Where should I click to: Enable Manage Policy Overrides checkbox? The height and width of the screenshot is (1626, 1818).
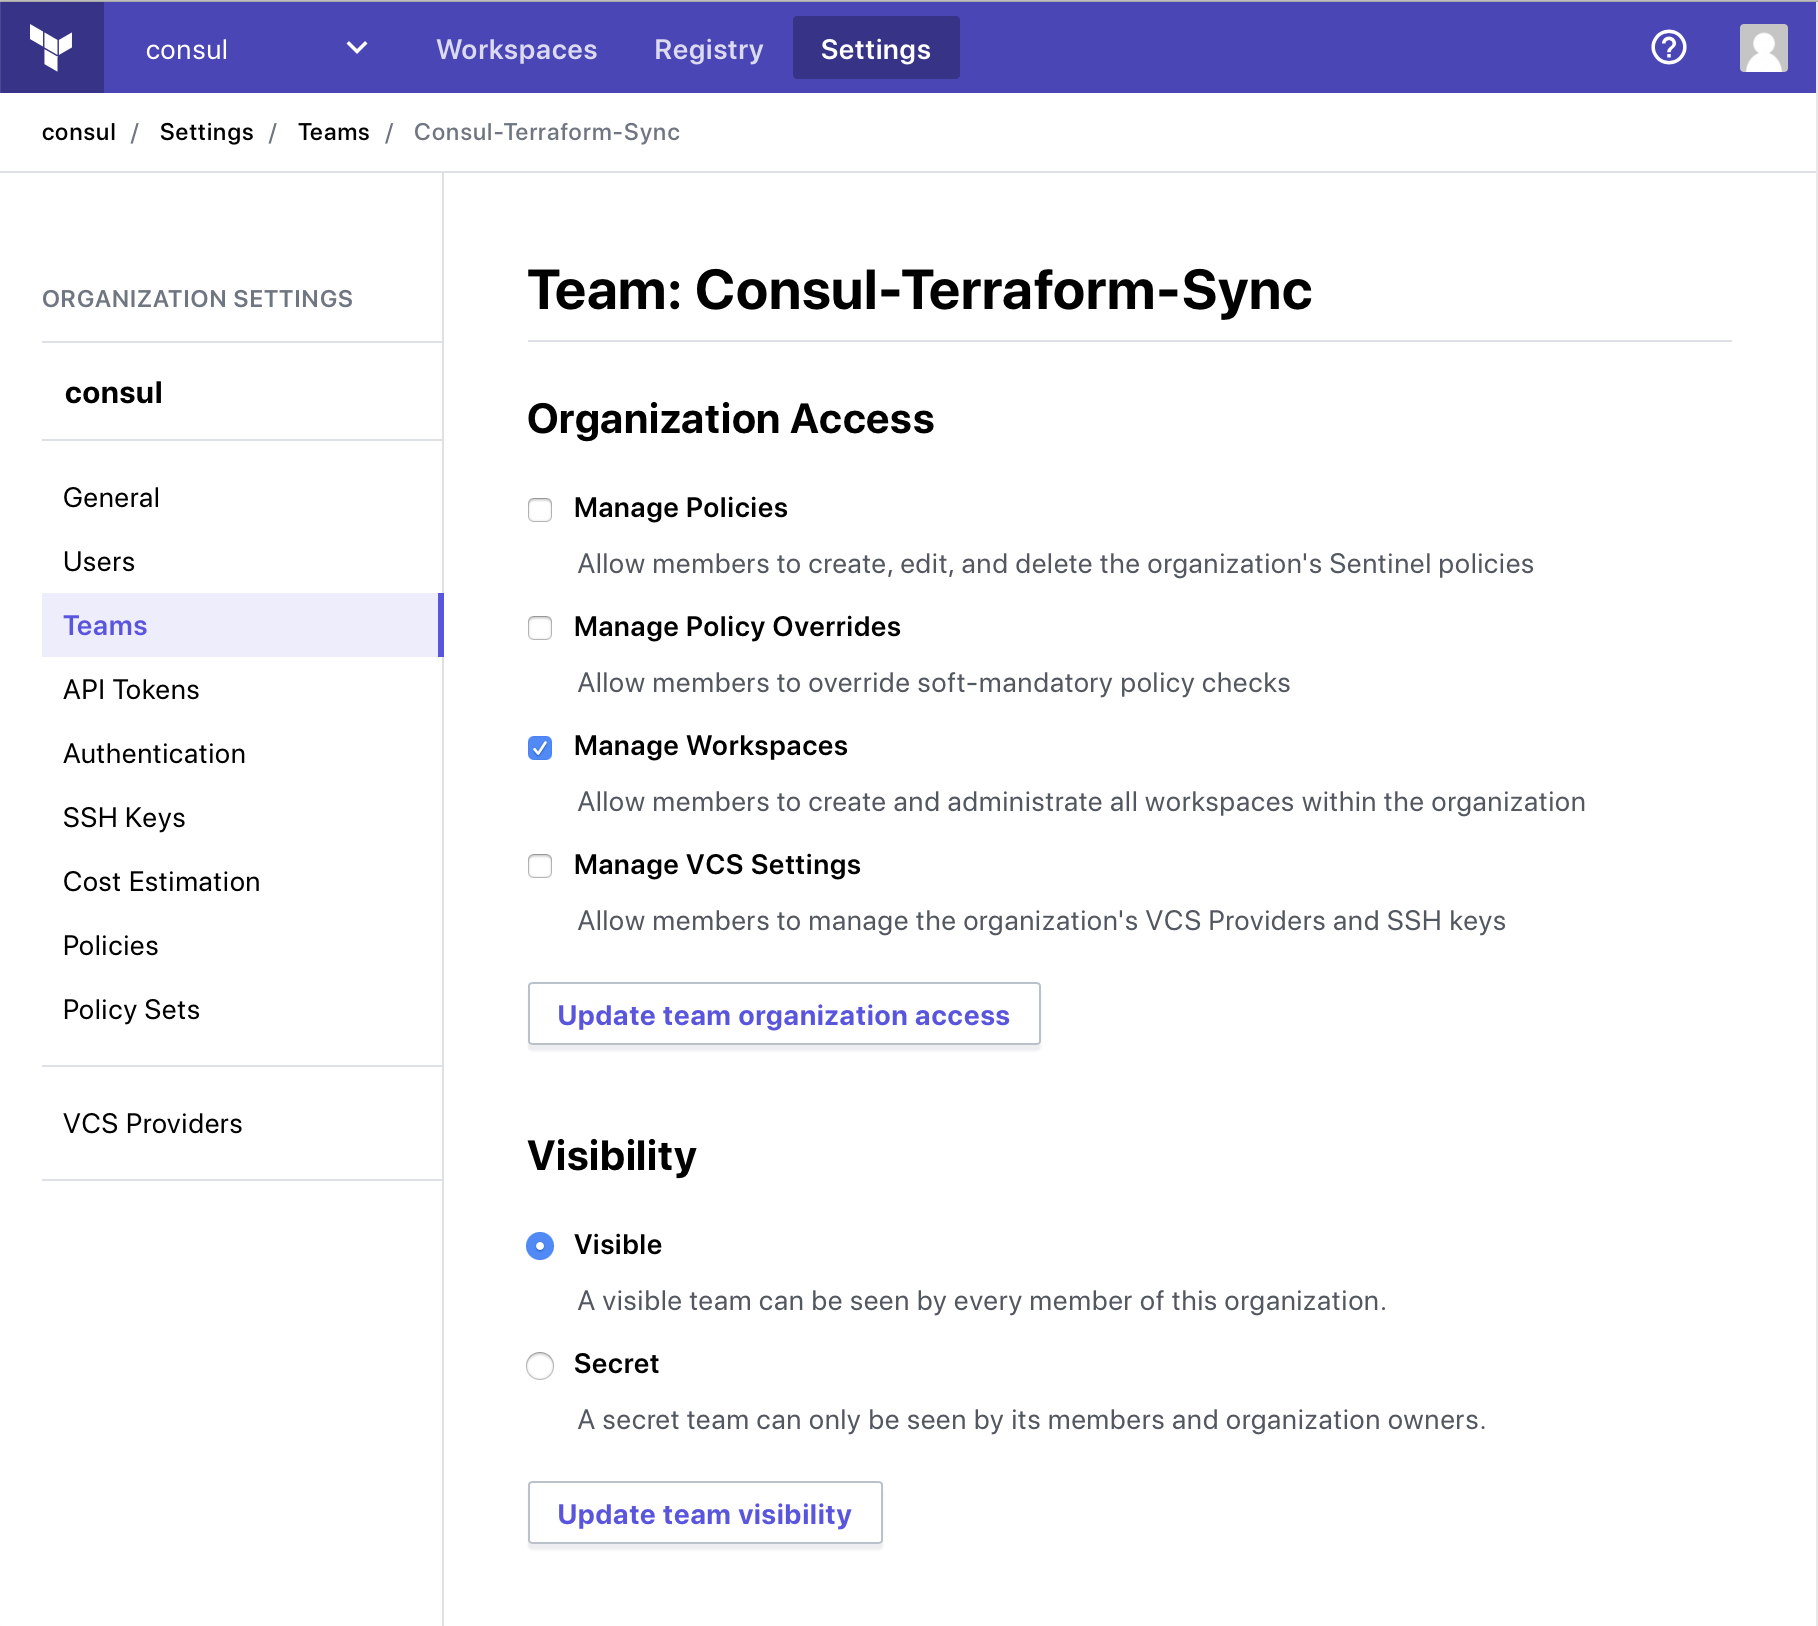tap(540, 628)
